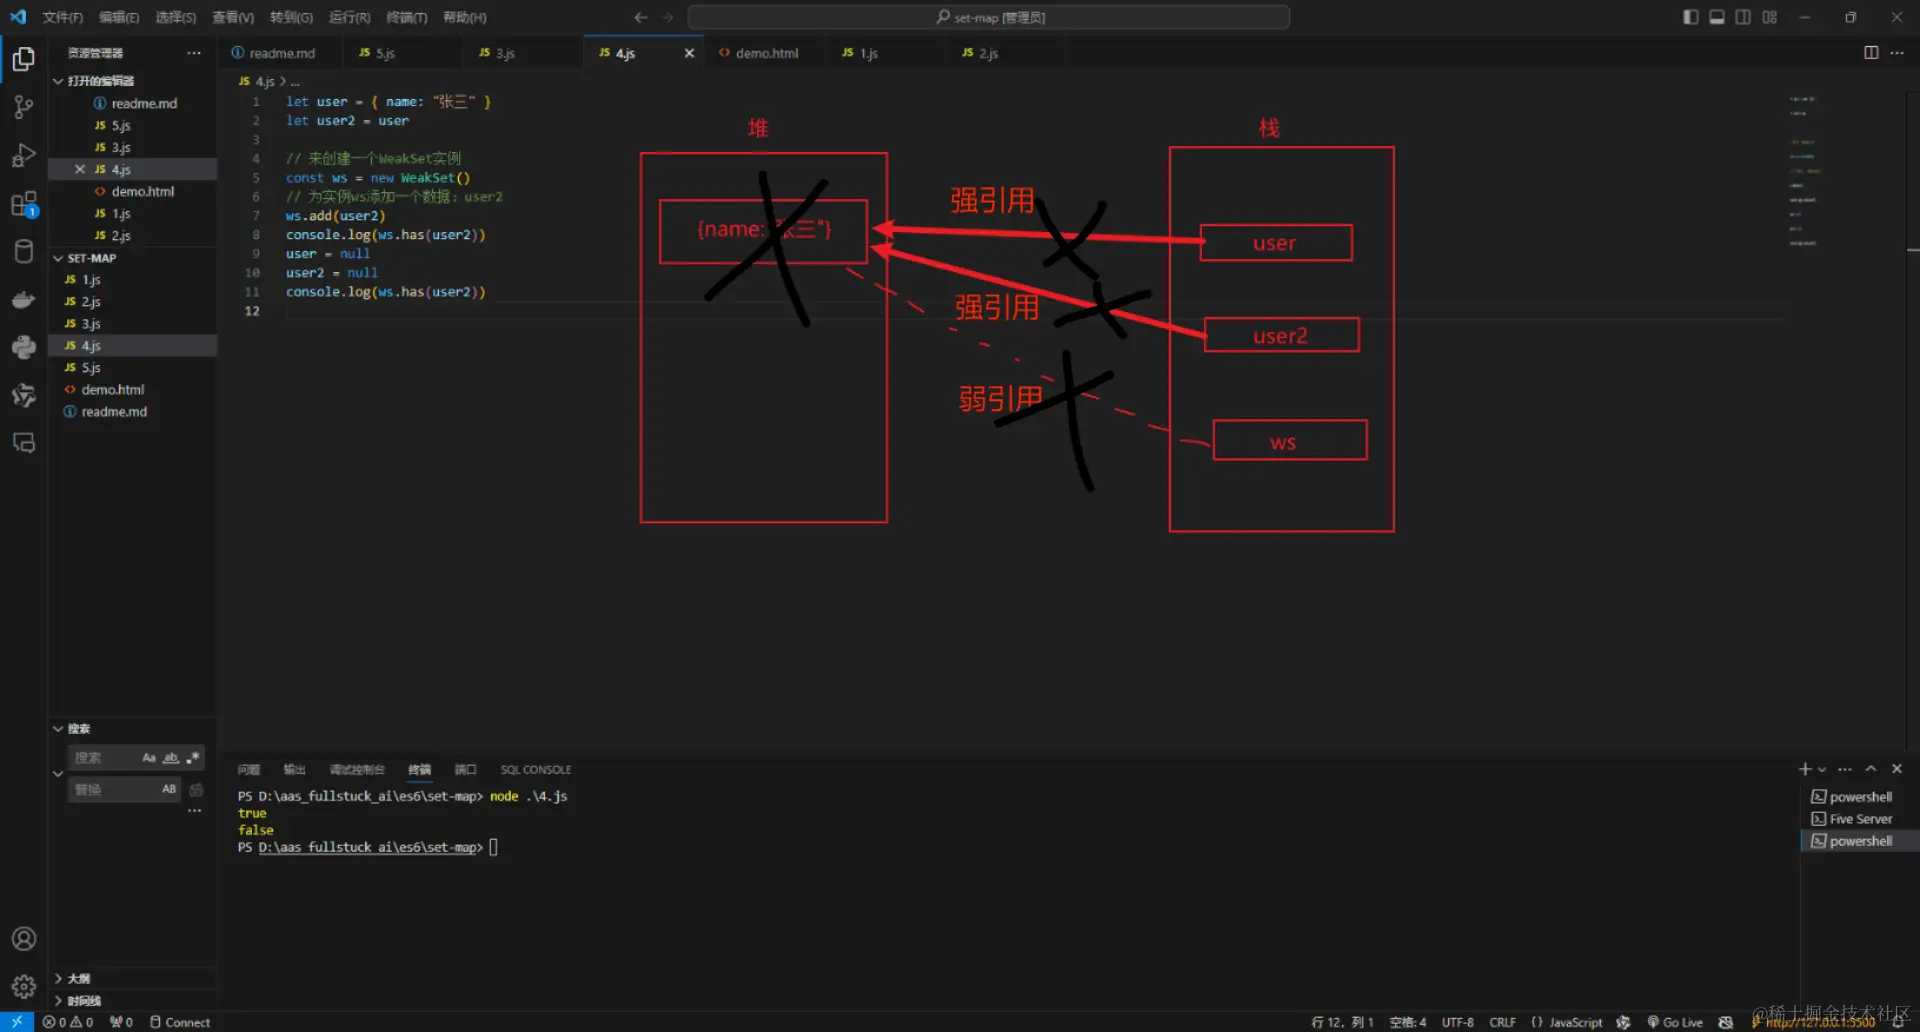Screen dimensions: 1920x1032
Task: Click the Connect button in status bar
Action: pos(180,1022)
